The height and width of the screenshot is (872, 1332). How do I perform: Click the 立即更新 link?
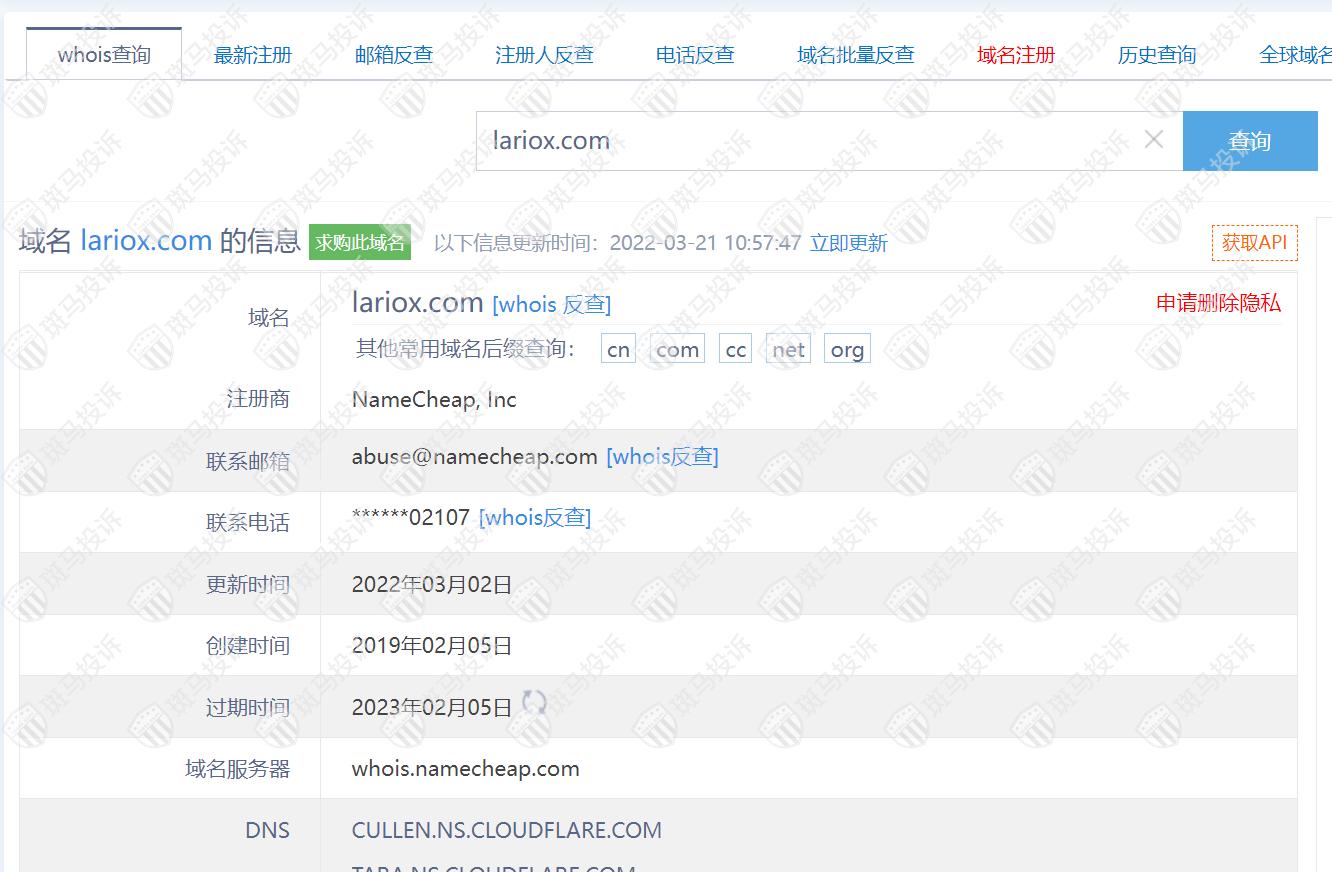(848, 243)
